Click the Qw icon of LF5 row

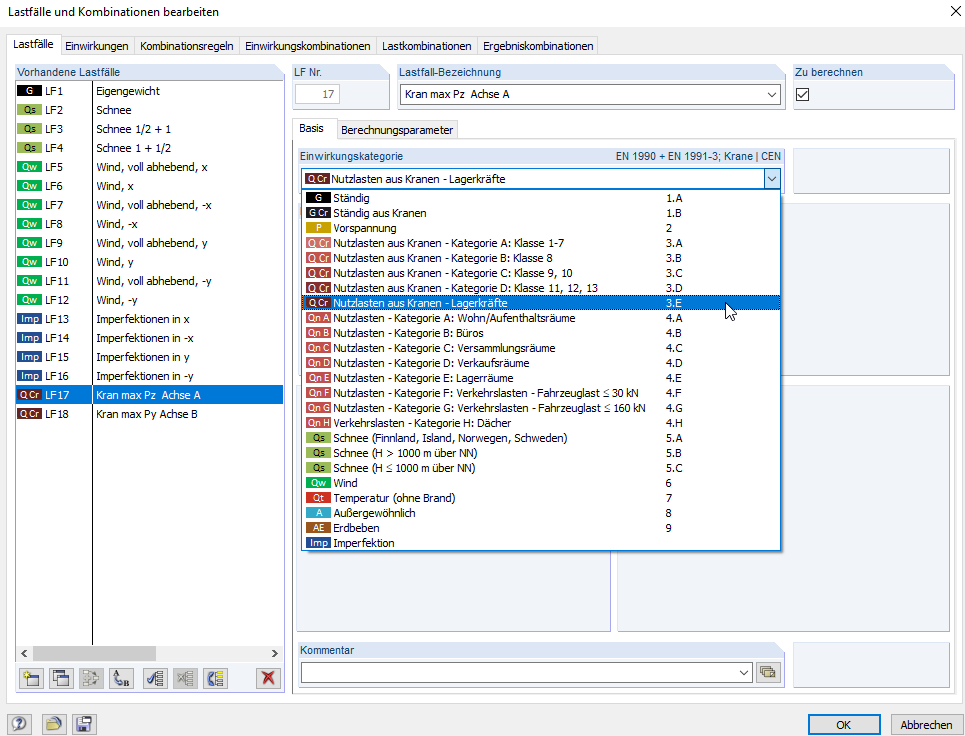tap(29, 167)
